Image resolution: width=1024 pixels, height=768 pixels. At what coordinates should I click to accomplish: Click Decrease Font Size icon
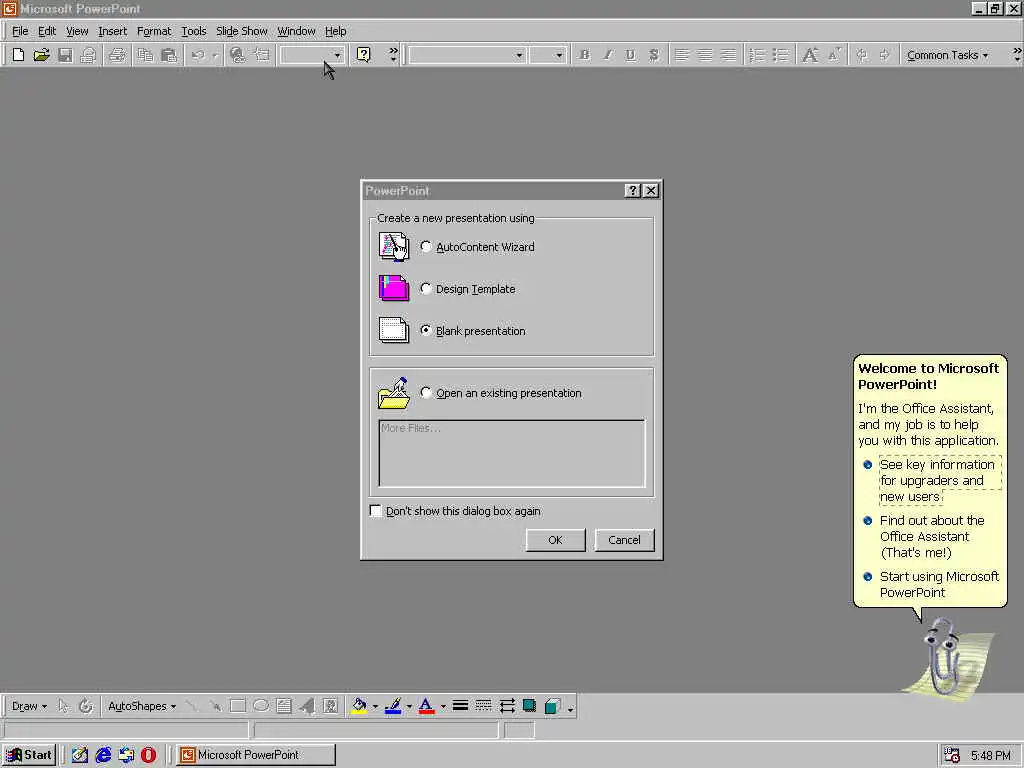tap(834, 55)
